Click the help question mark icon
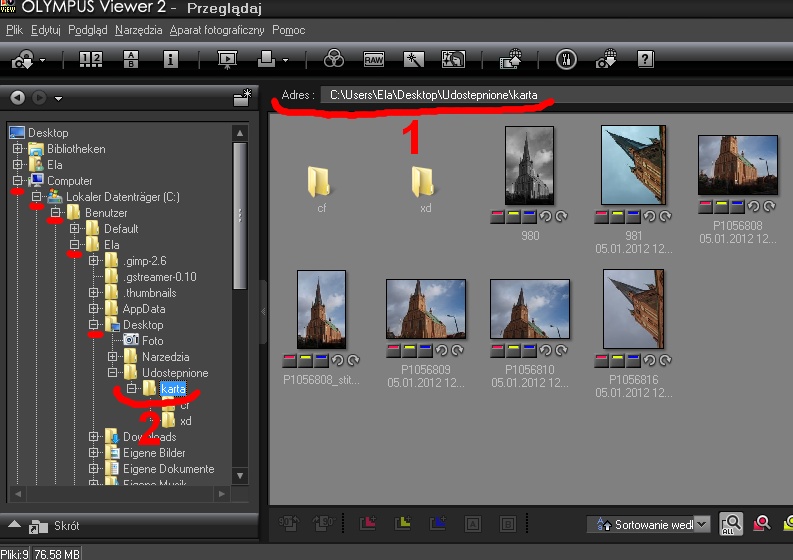This screenshot has height=560, width=793. coord(645,60)
